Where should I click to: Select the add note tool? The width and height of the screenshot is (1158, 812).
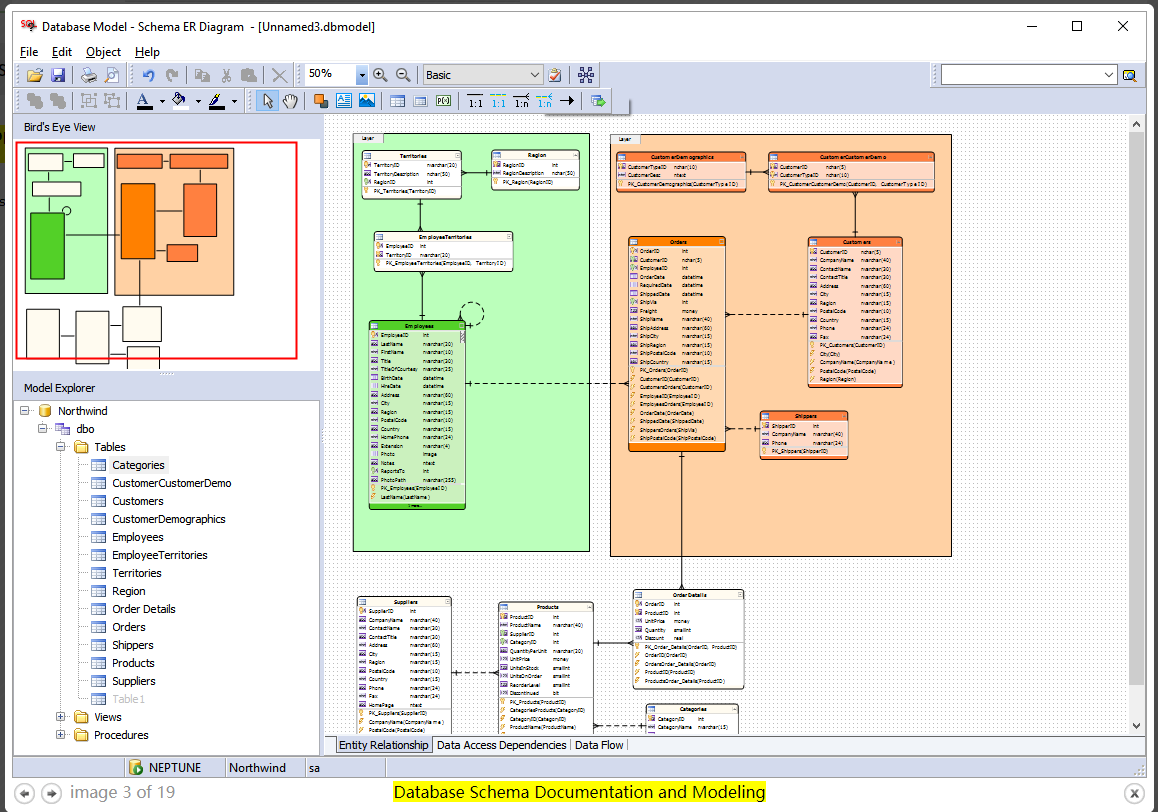pyautogui.click(x=343, y=101)
